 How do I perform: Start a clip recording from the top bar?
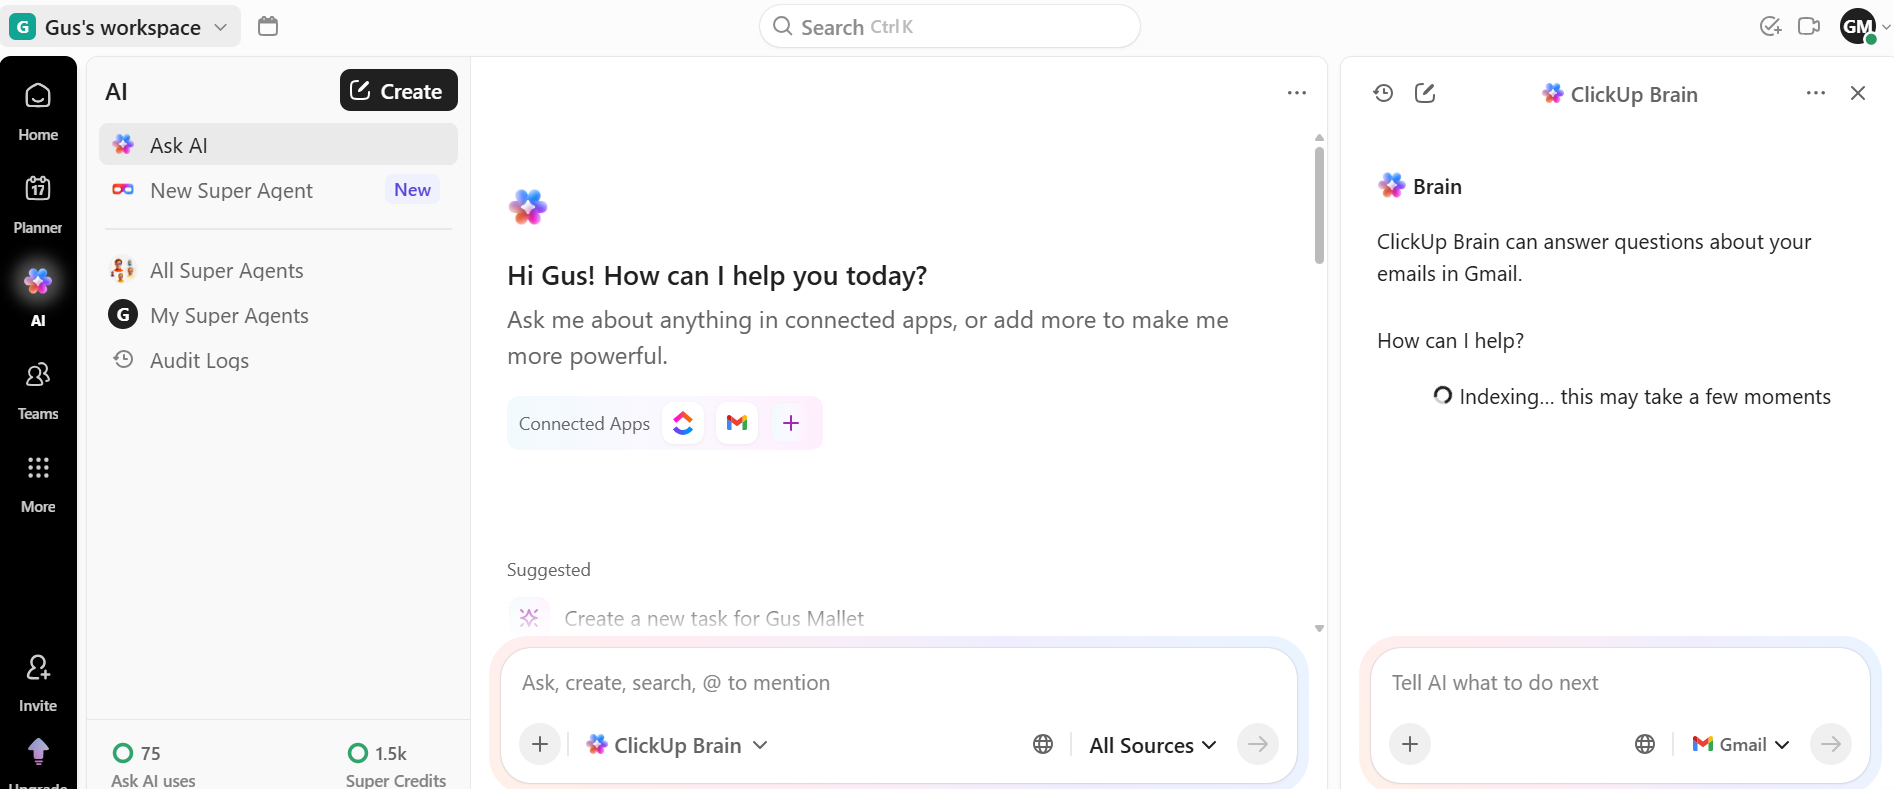click(1810, 26)
